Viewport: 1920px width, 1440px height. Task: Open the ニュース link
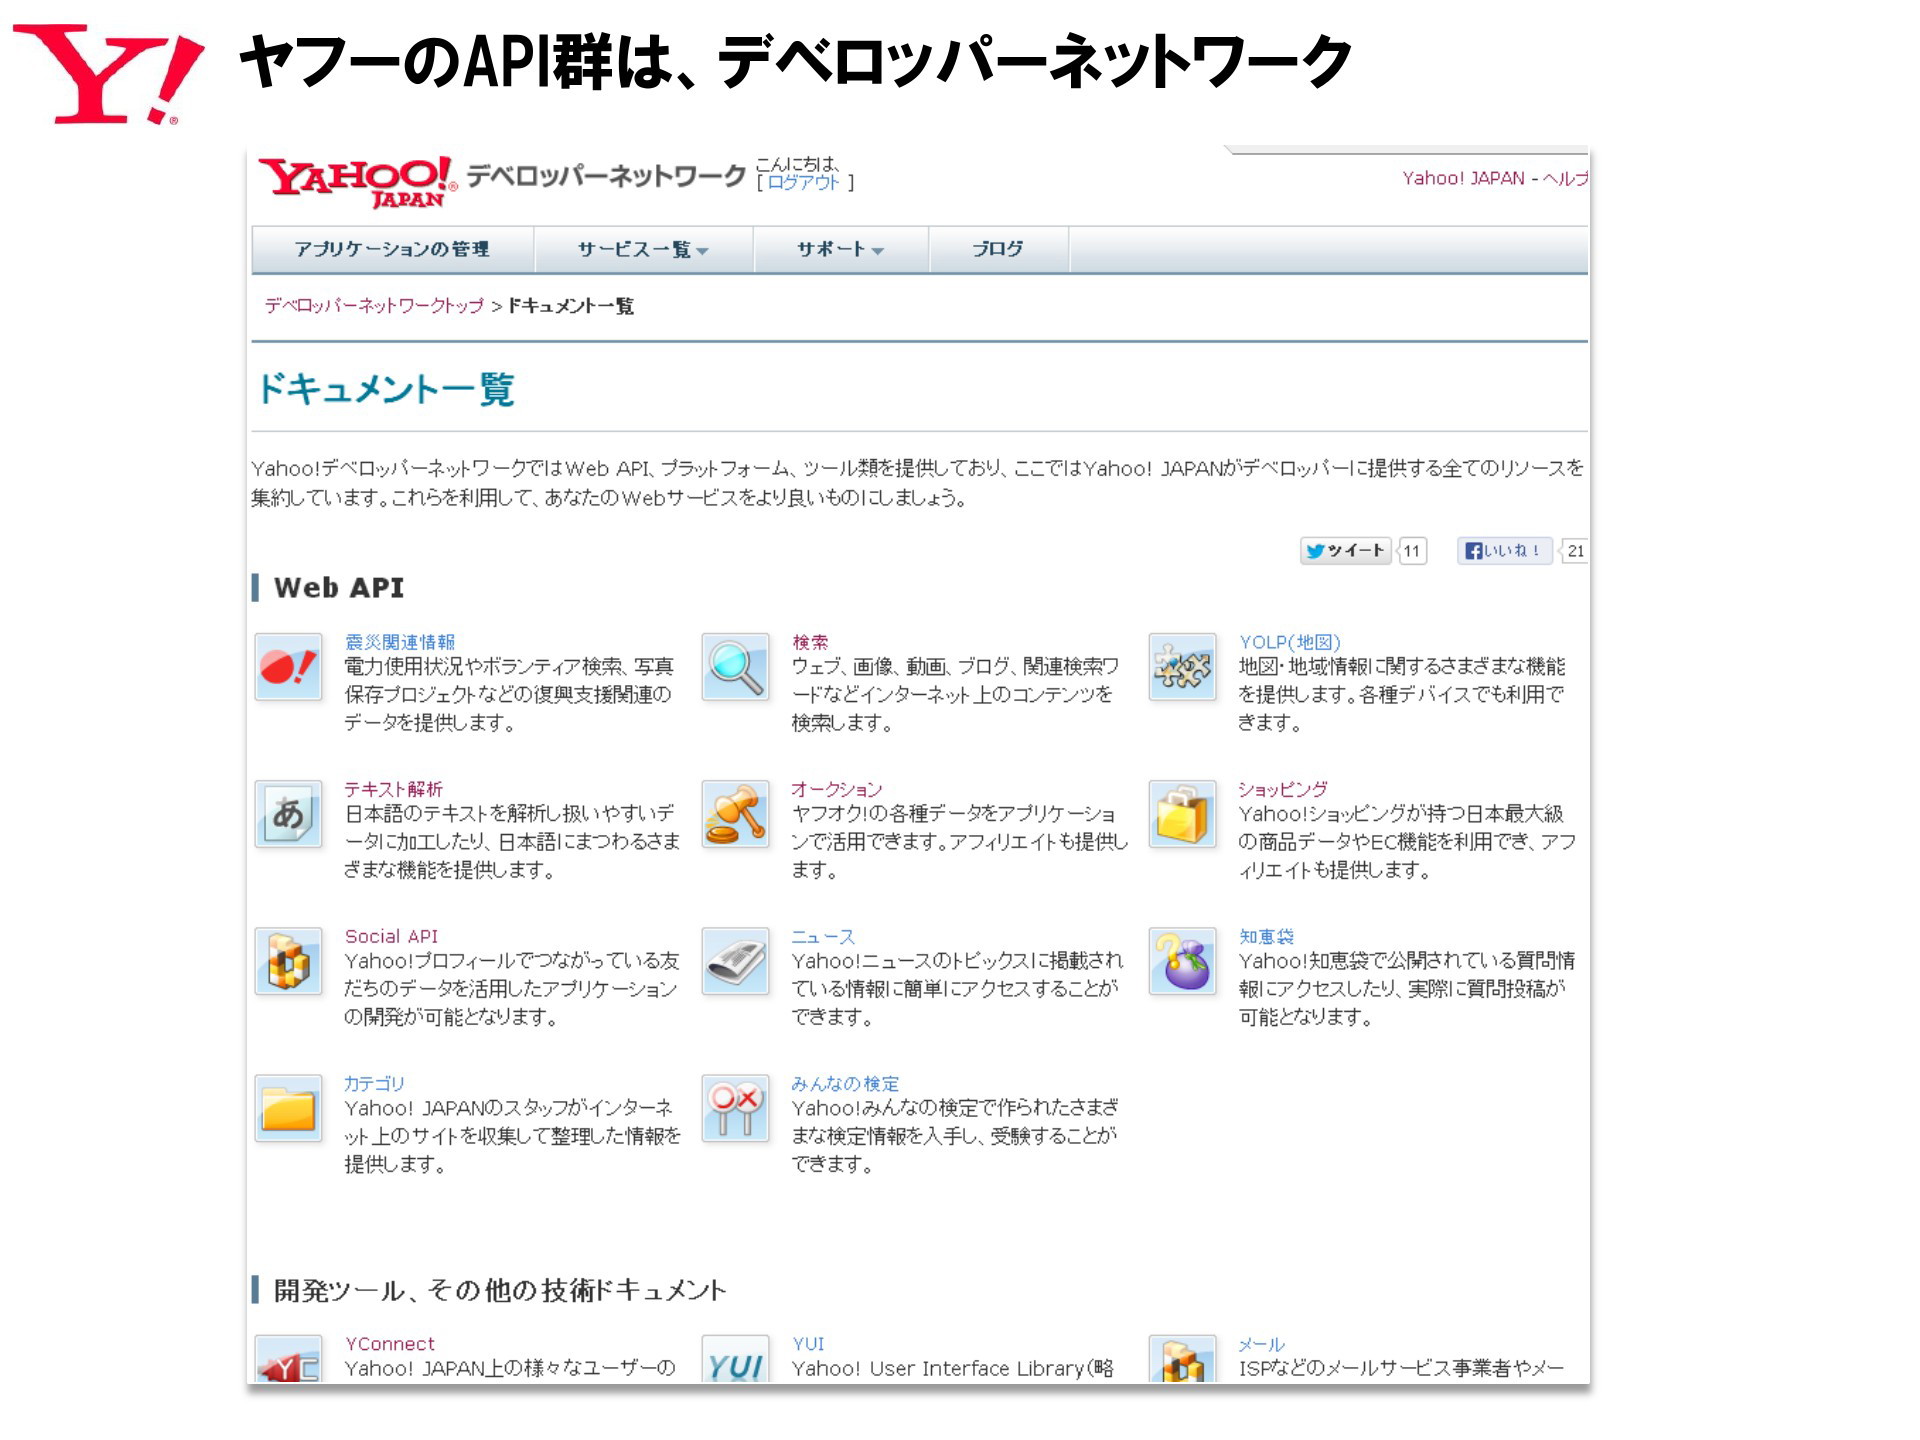click(x=823, y=936)
